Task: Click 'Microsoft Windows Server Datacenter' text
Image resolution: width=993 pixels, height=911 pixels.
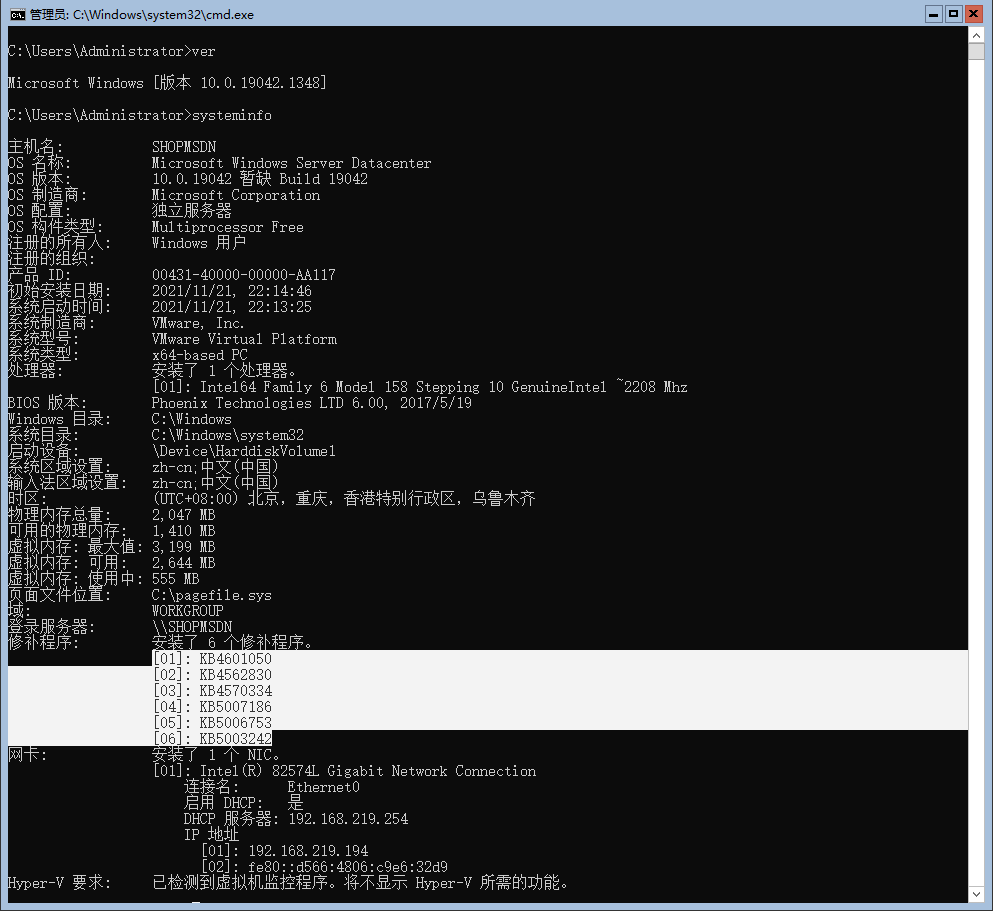Action: pyautogui.click(x=291, y=163)
